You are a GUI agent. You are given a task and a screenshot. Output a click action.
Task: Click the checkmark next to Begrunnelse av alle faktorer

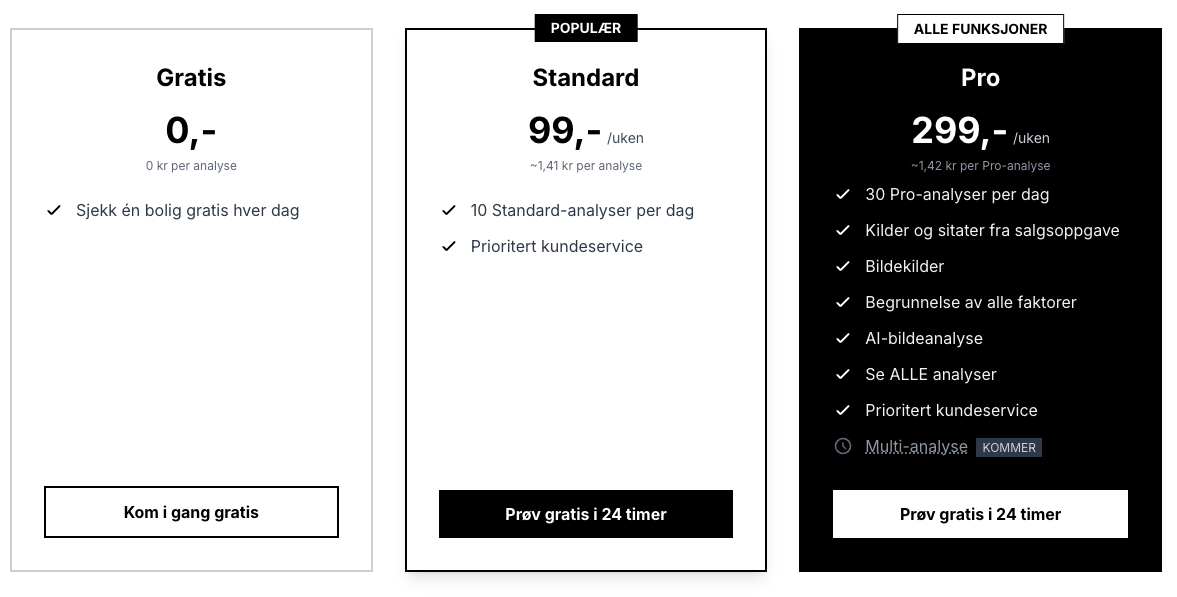843,302
